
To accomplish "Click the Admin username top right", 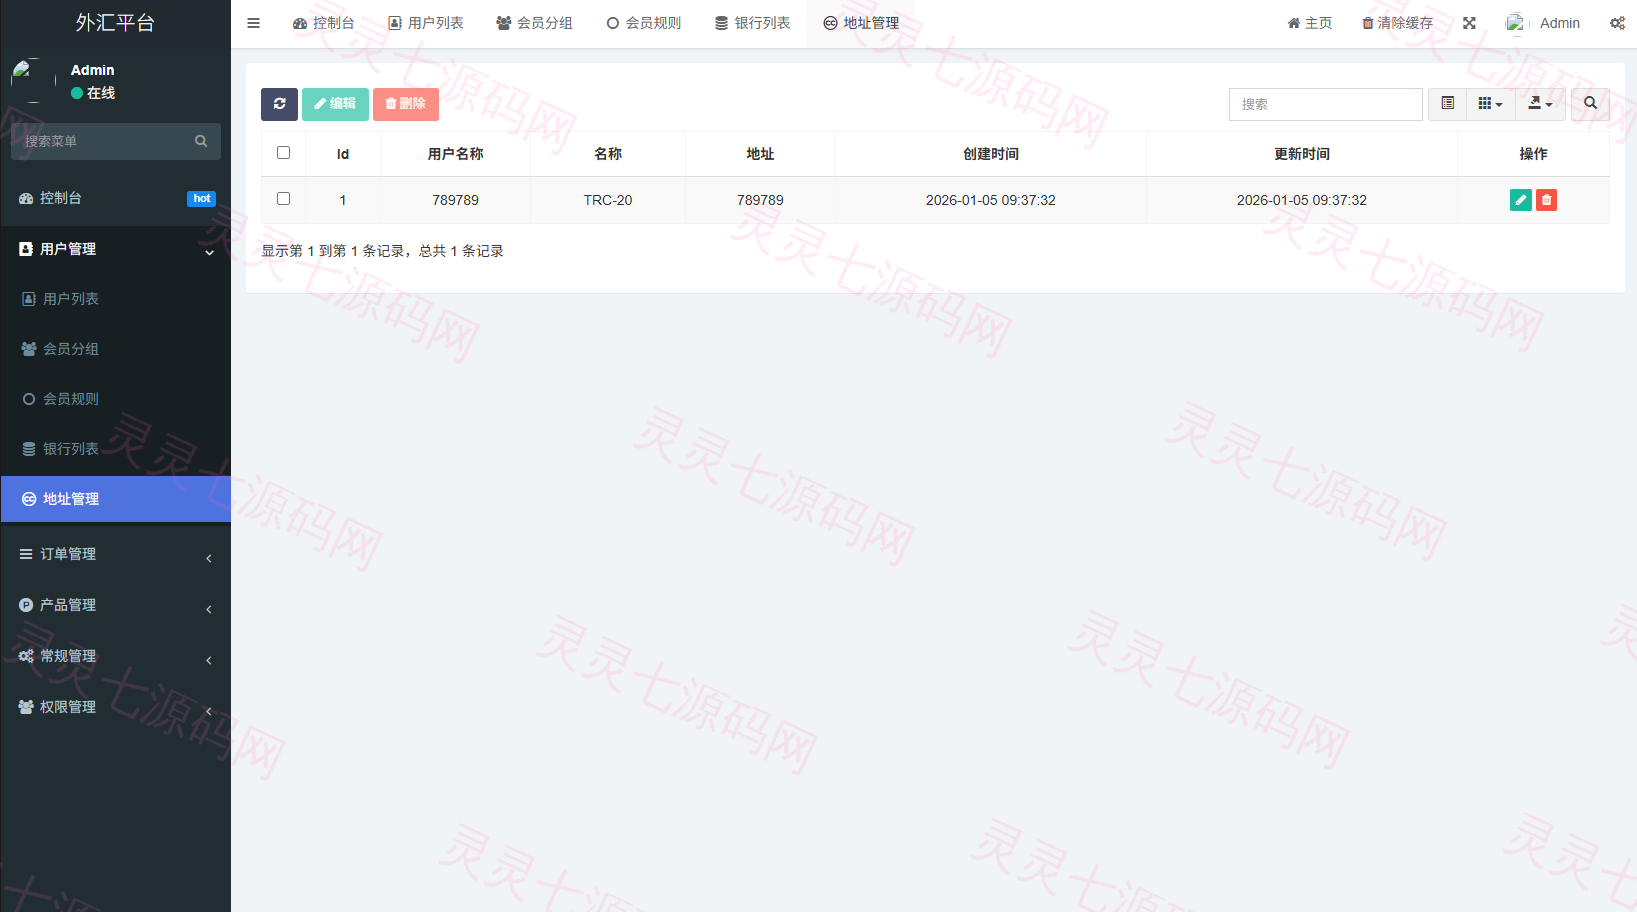I will tap(1560, 23).
